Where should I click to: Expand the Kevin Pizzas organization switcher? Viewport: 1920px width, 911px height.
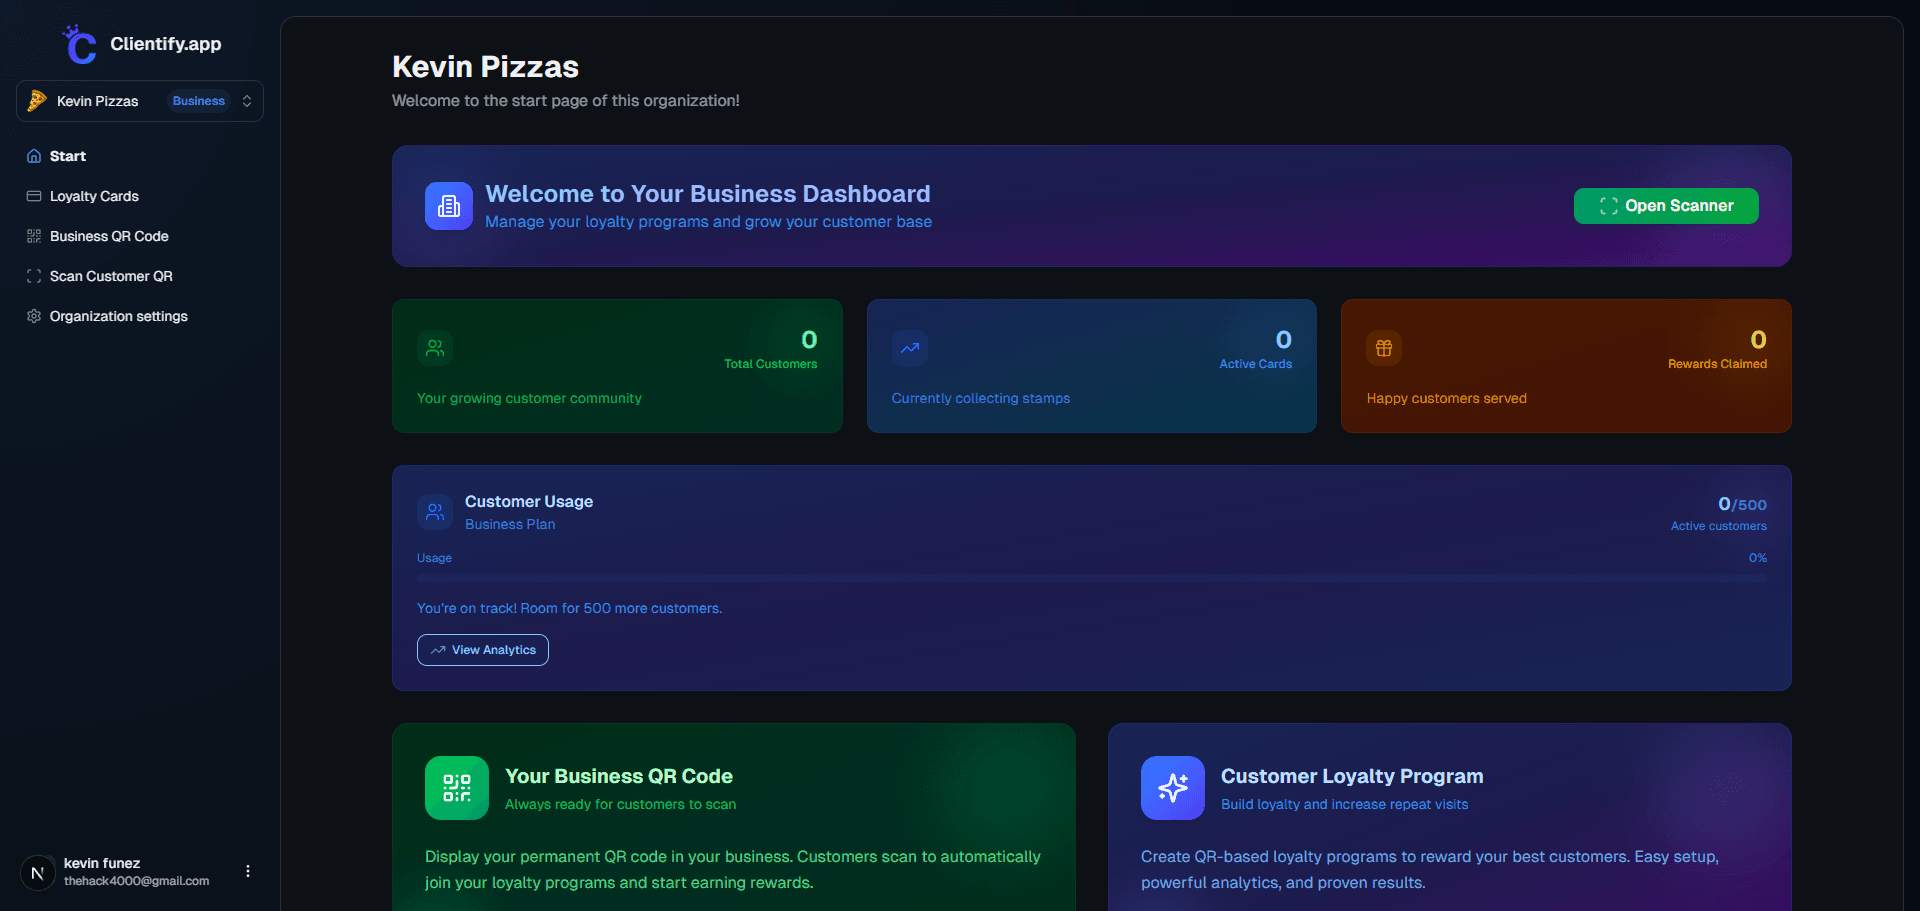pos(246,101)
